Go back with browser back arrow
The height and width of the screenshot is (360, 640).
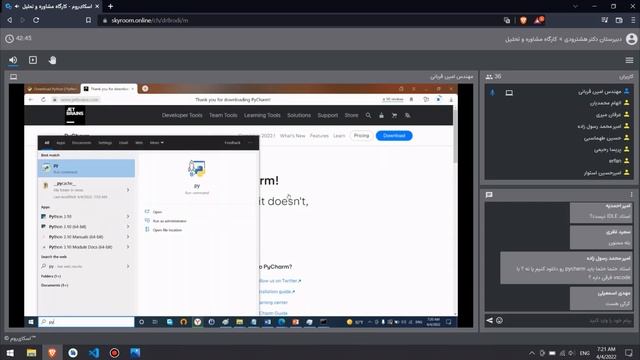[x=9, y=20]
